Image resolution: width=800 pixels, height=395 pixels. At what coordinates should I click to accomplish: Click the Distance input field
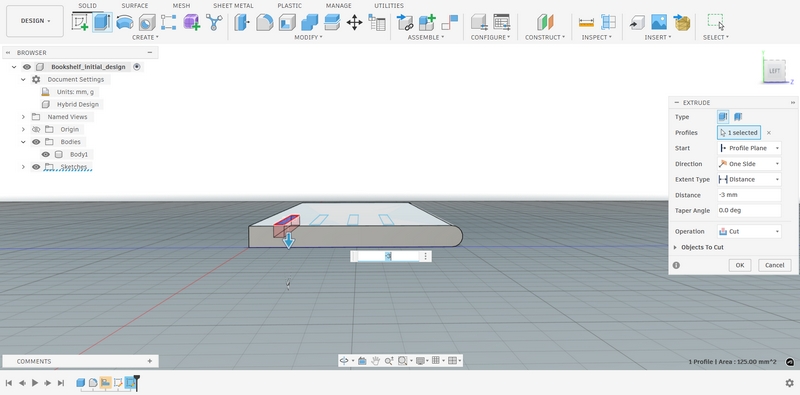pyautogui.click(x=749, y=195)
